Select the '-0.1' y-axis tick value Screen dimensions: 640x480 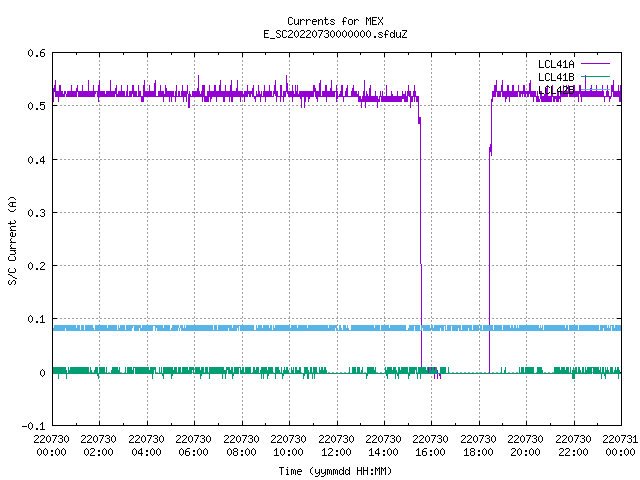click(33, 426)
